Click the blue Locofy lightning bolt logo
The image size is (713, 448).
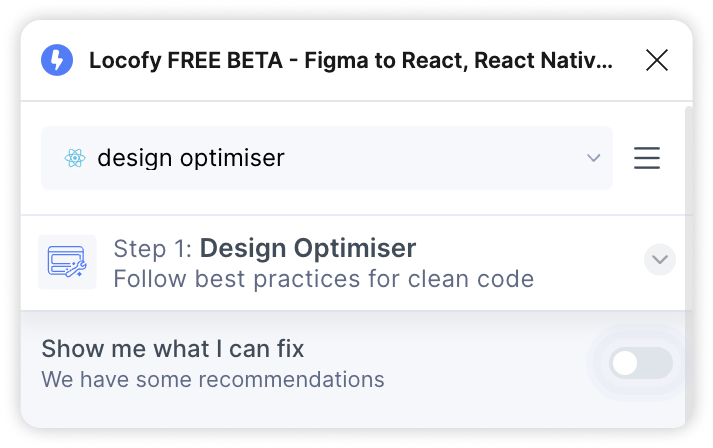pos(57,60)
